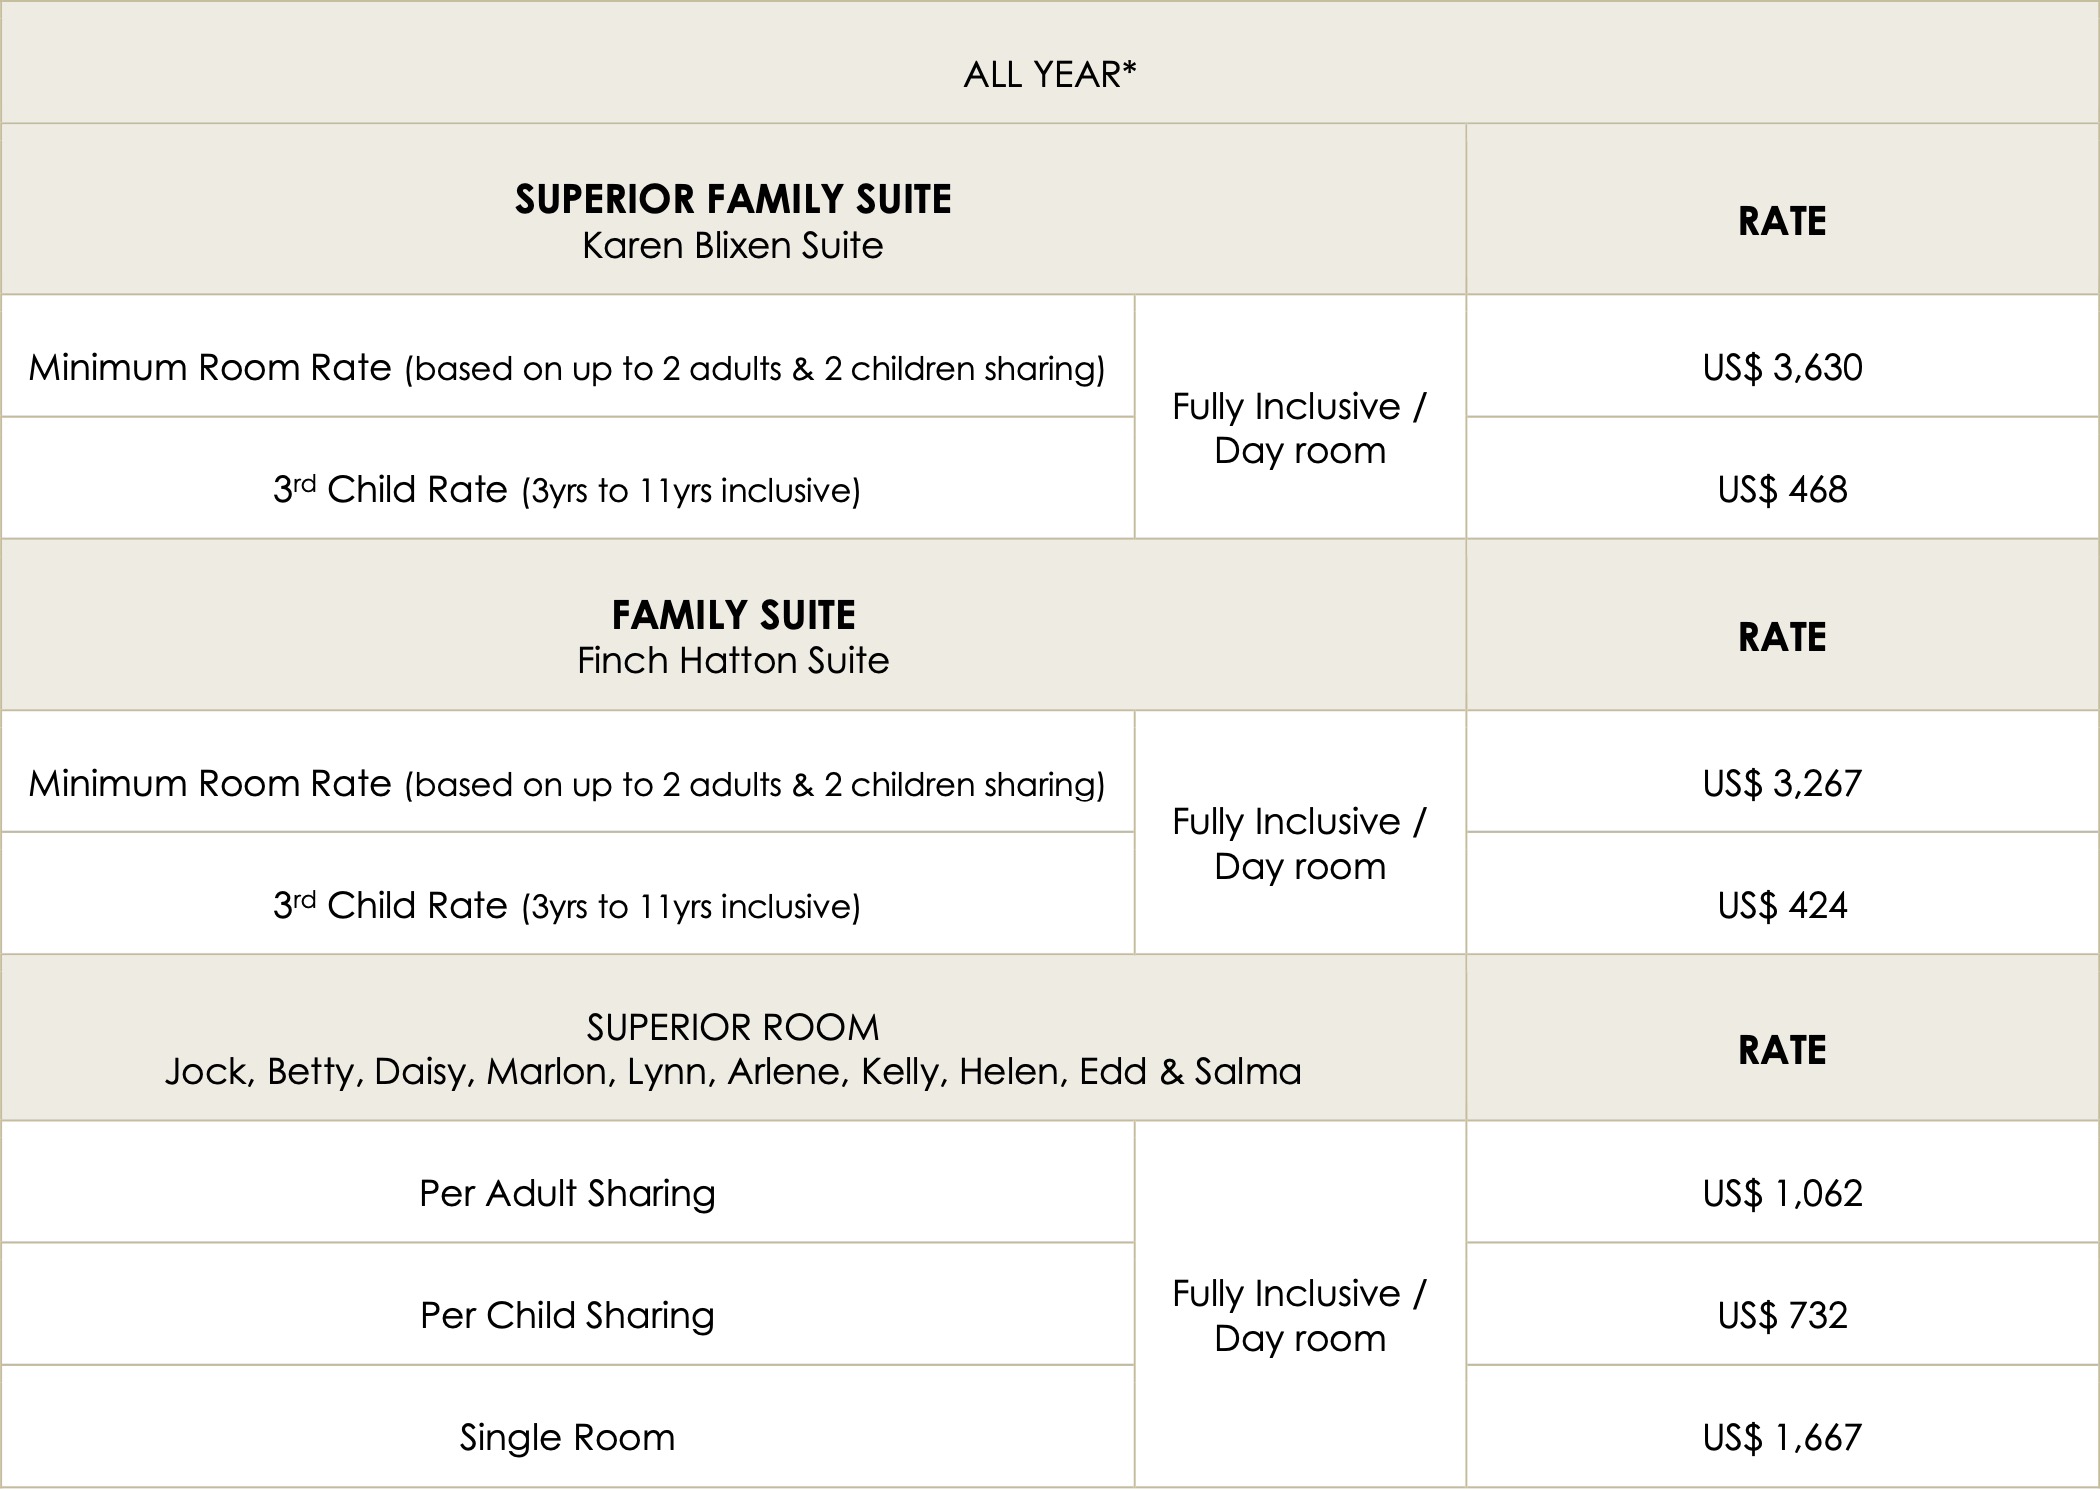Select the 'SUPERIOR FAMILY SUITE' heading
Screen dimensions: 2100x1490
coord(733,199)
